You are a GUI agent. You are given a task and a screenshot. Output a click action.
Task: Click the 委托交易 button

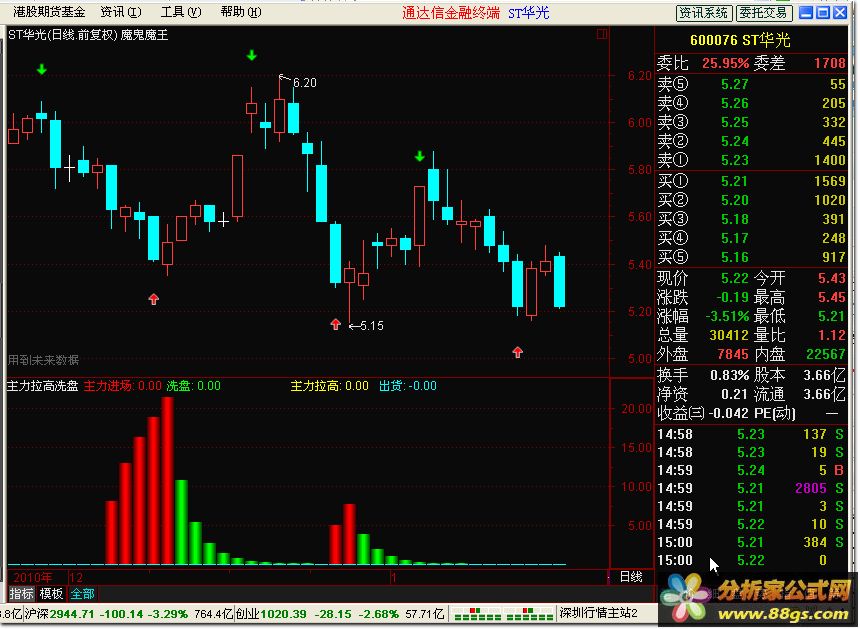click(763, 13)
